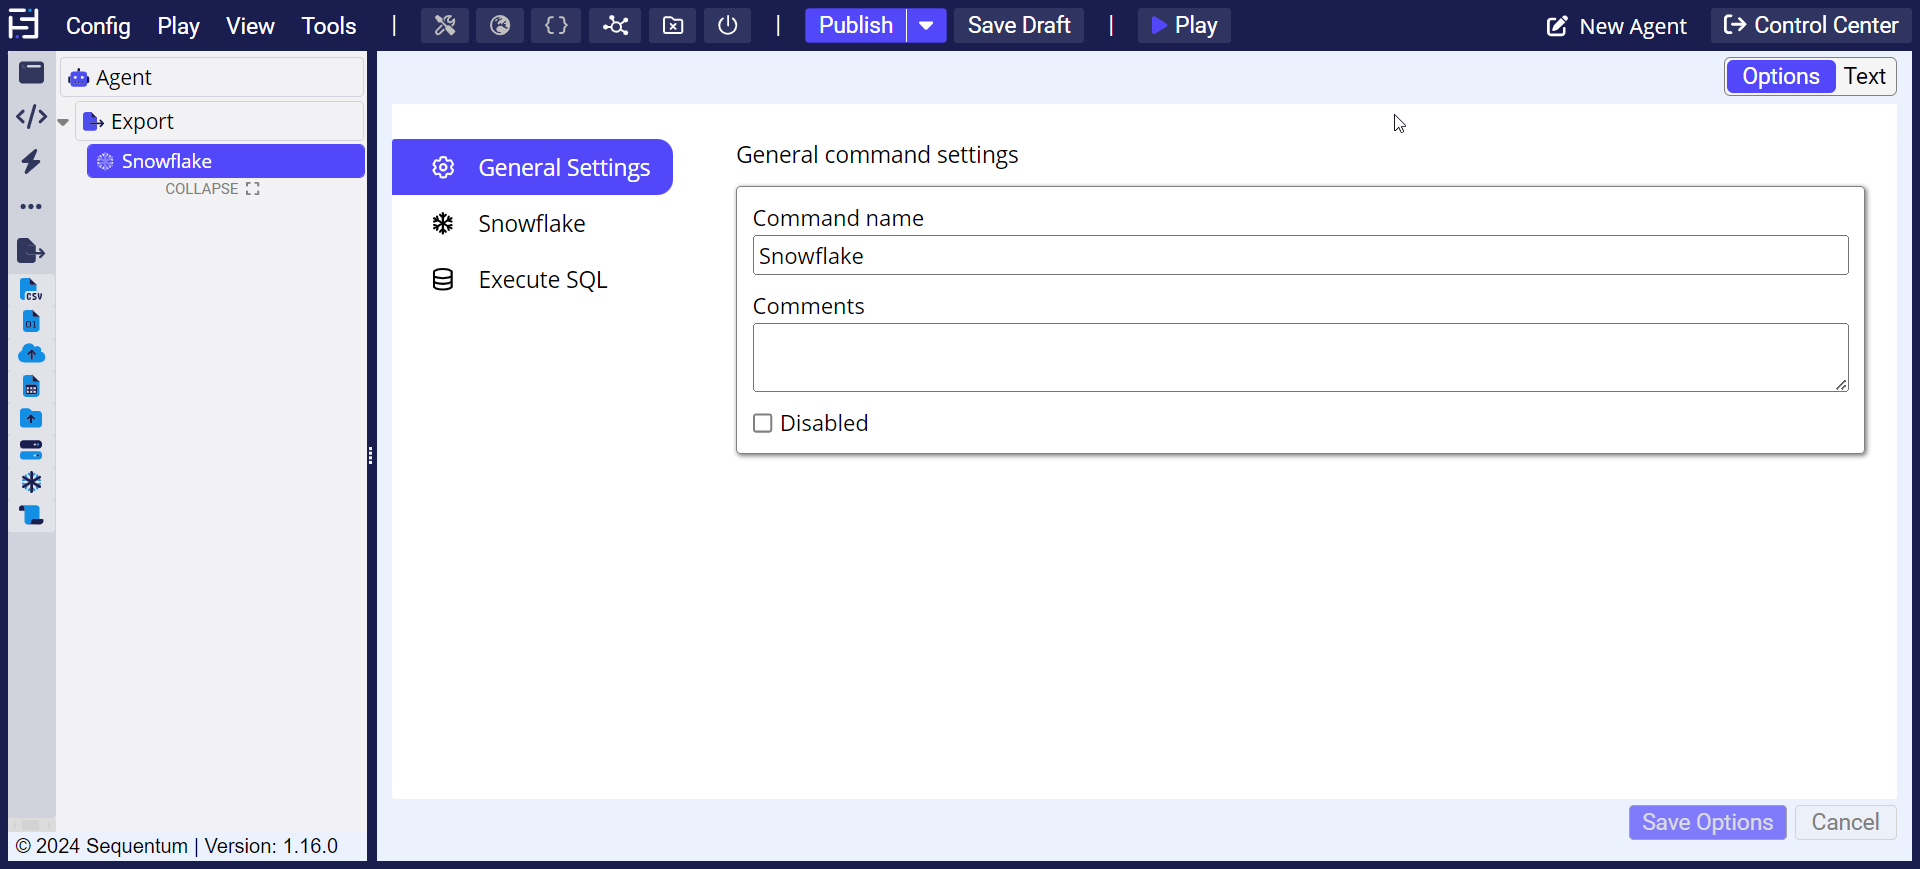This screenshot has width=1920, height=869.
Task: Select the General Settings tab
Action: (532, 167)
